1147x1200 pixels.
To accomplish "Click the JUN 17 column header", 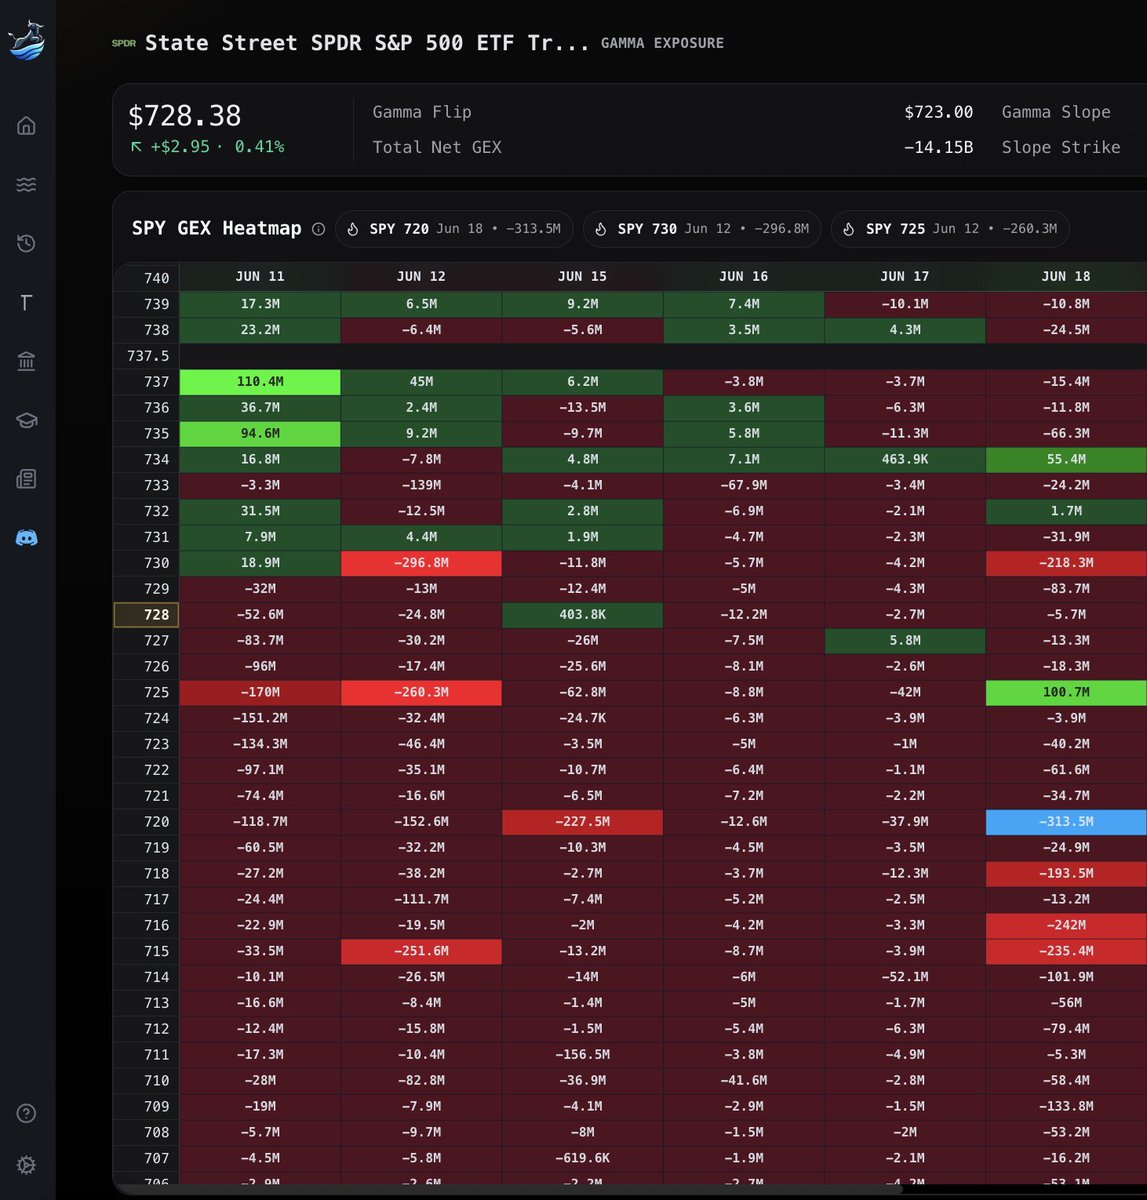I will tap(905, 277).
